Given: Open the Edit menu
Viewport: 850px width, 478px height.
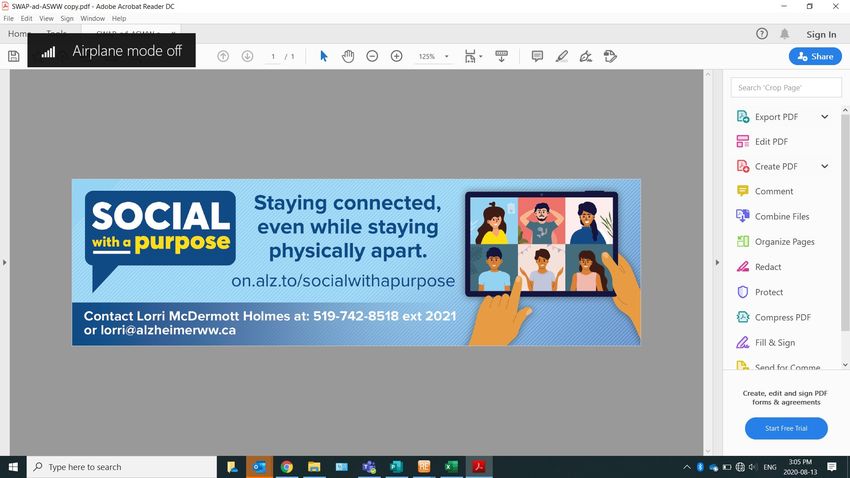Looking at the screenshot, I should coord(27,18).
